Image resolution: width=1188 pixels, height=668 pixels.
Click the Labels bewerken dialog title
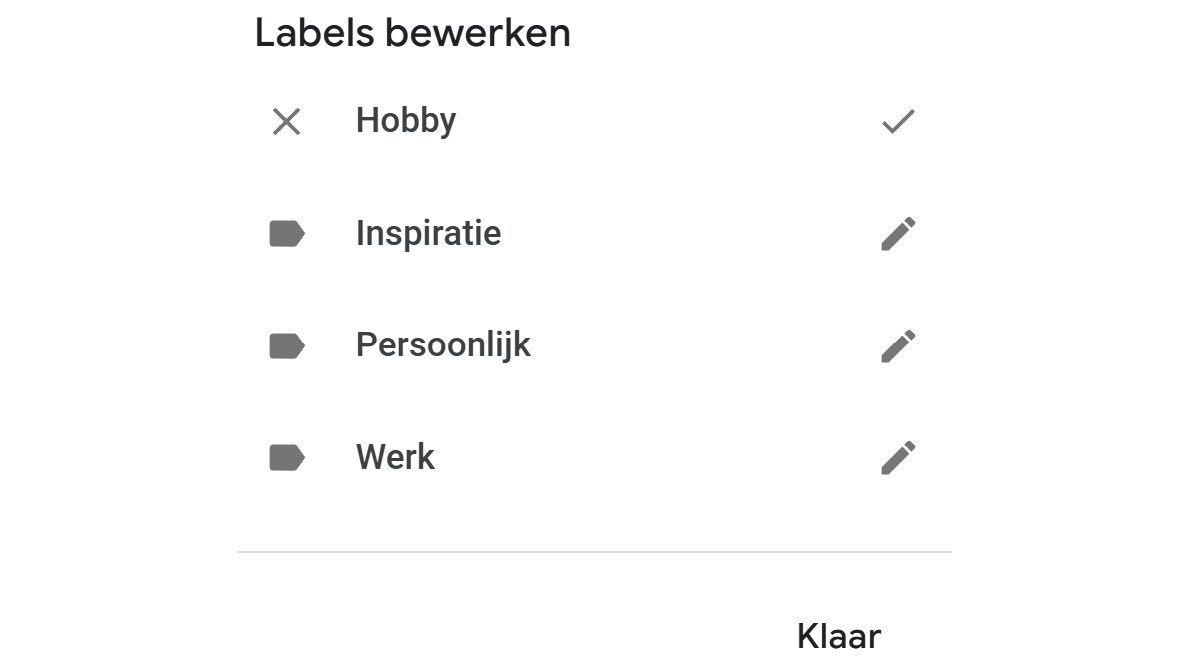tap(412, 33)
